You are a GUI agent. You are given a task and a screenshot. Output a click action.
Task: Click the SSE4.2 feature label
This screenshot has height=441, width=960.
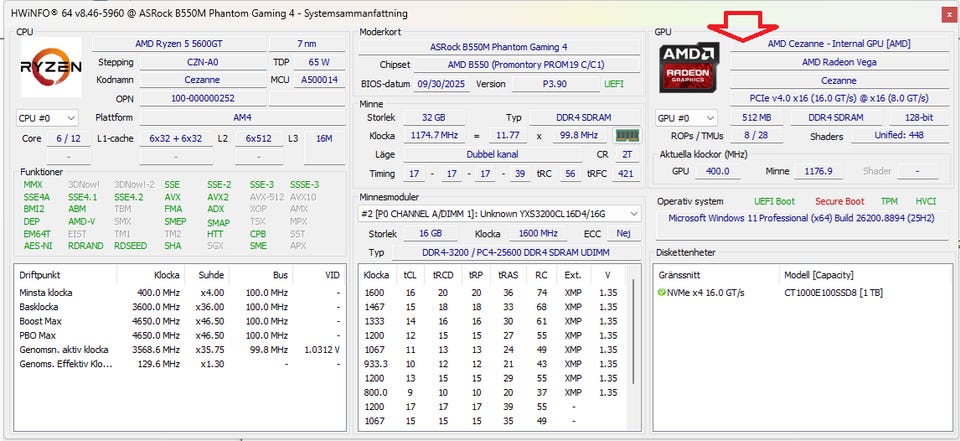(x=129, y=197)
